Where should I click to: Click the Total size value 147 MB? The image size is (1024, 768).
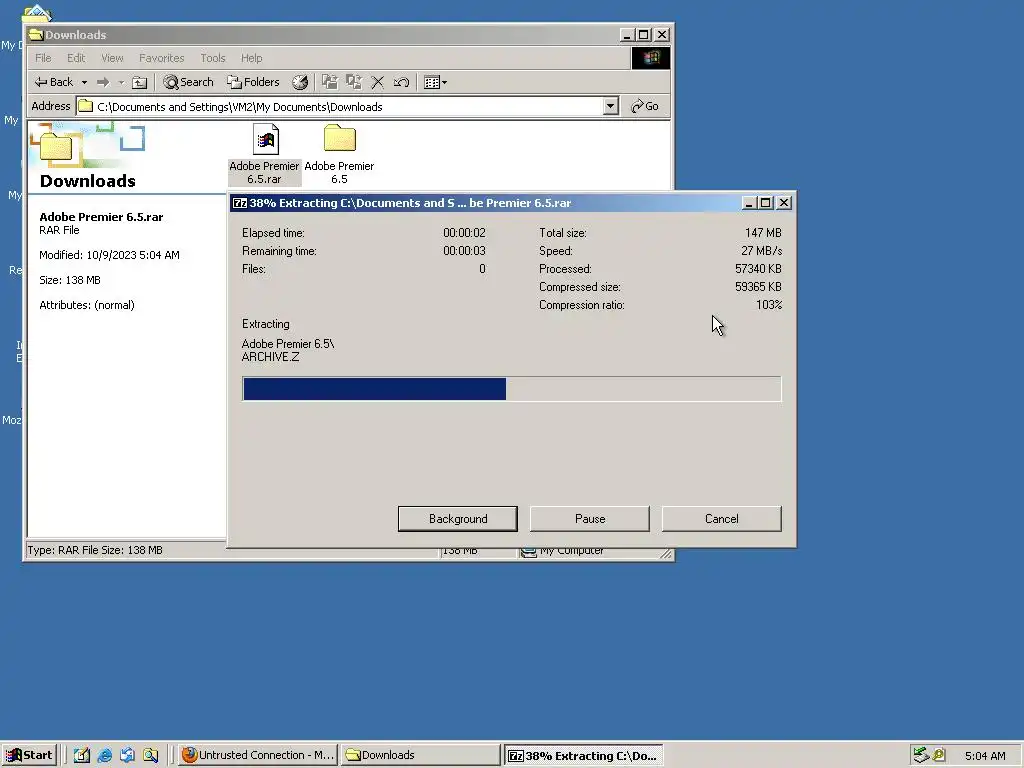click(x=763, y=232)
